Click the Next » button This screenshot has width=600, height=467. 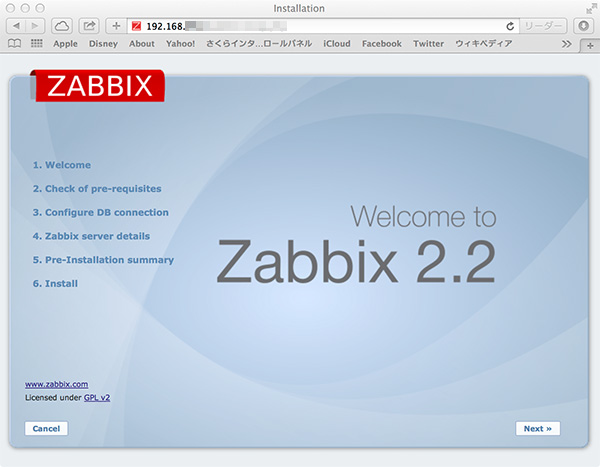coord(538,428)
